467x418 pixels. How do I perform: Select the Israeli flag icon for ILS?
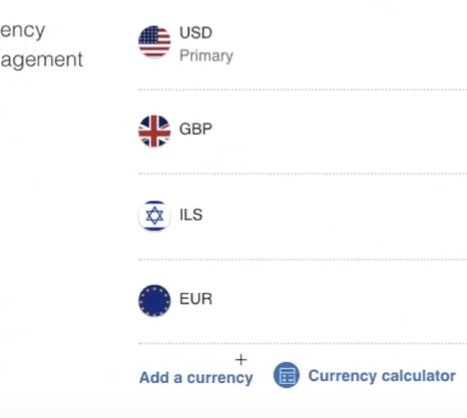155,216
